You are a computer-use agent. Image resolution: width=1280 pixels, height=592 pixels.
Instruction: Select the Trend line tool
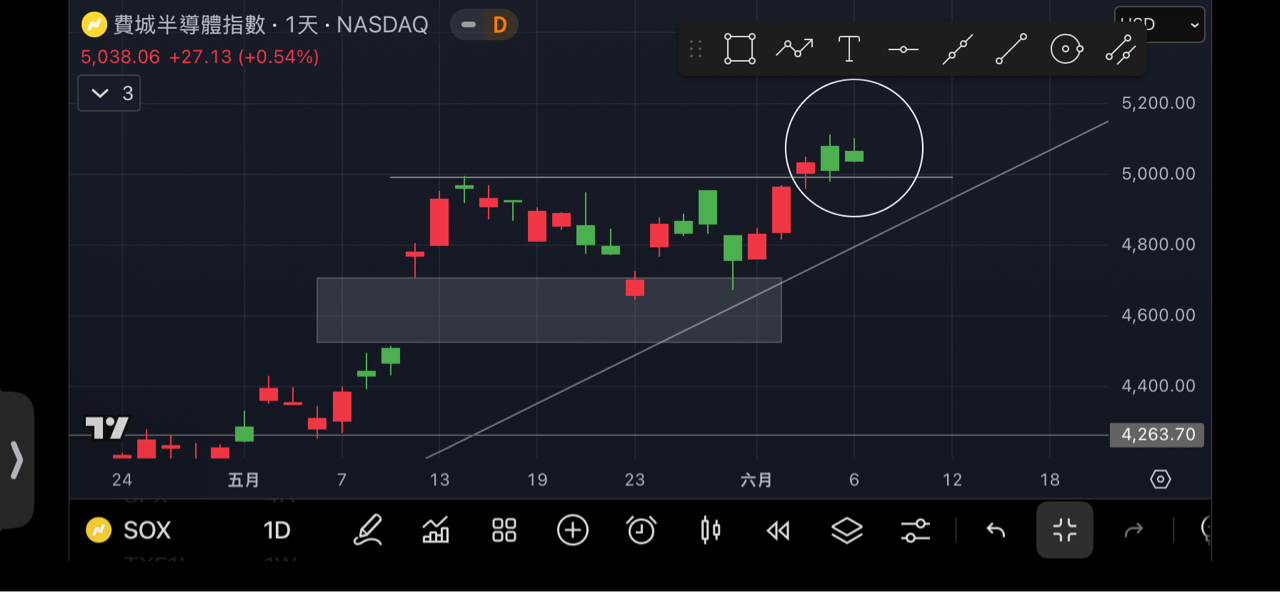[1012, 48]
